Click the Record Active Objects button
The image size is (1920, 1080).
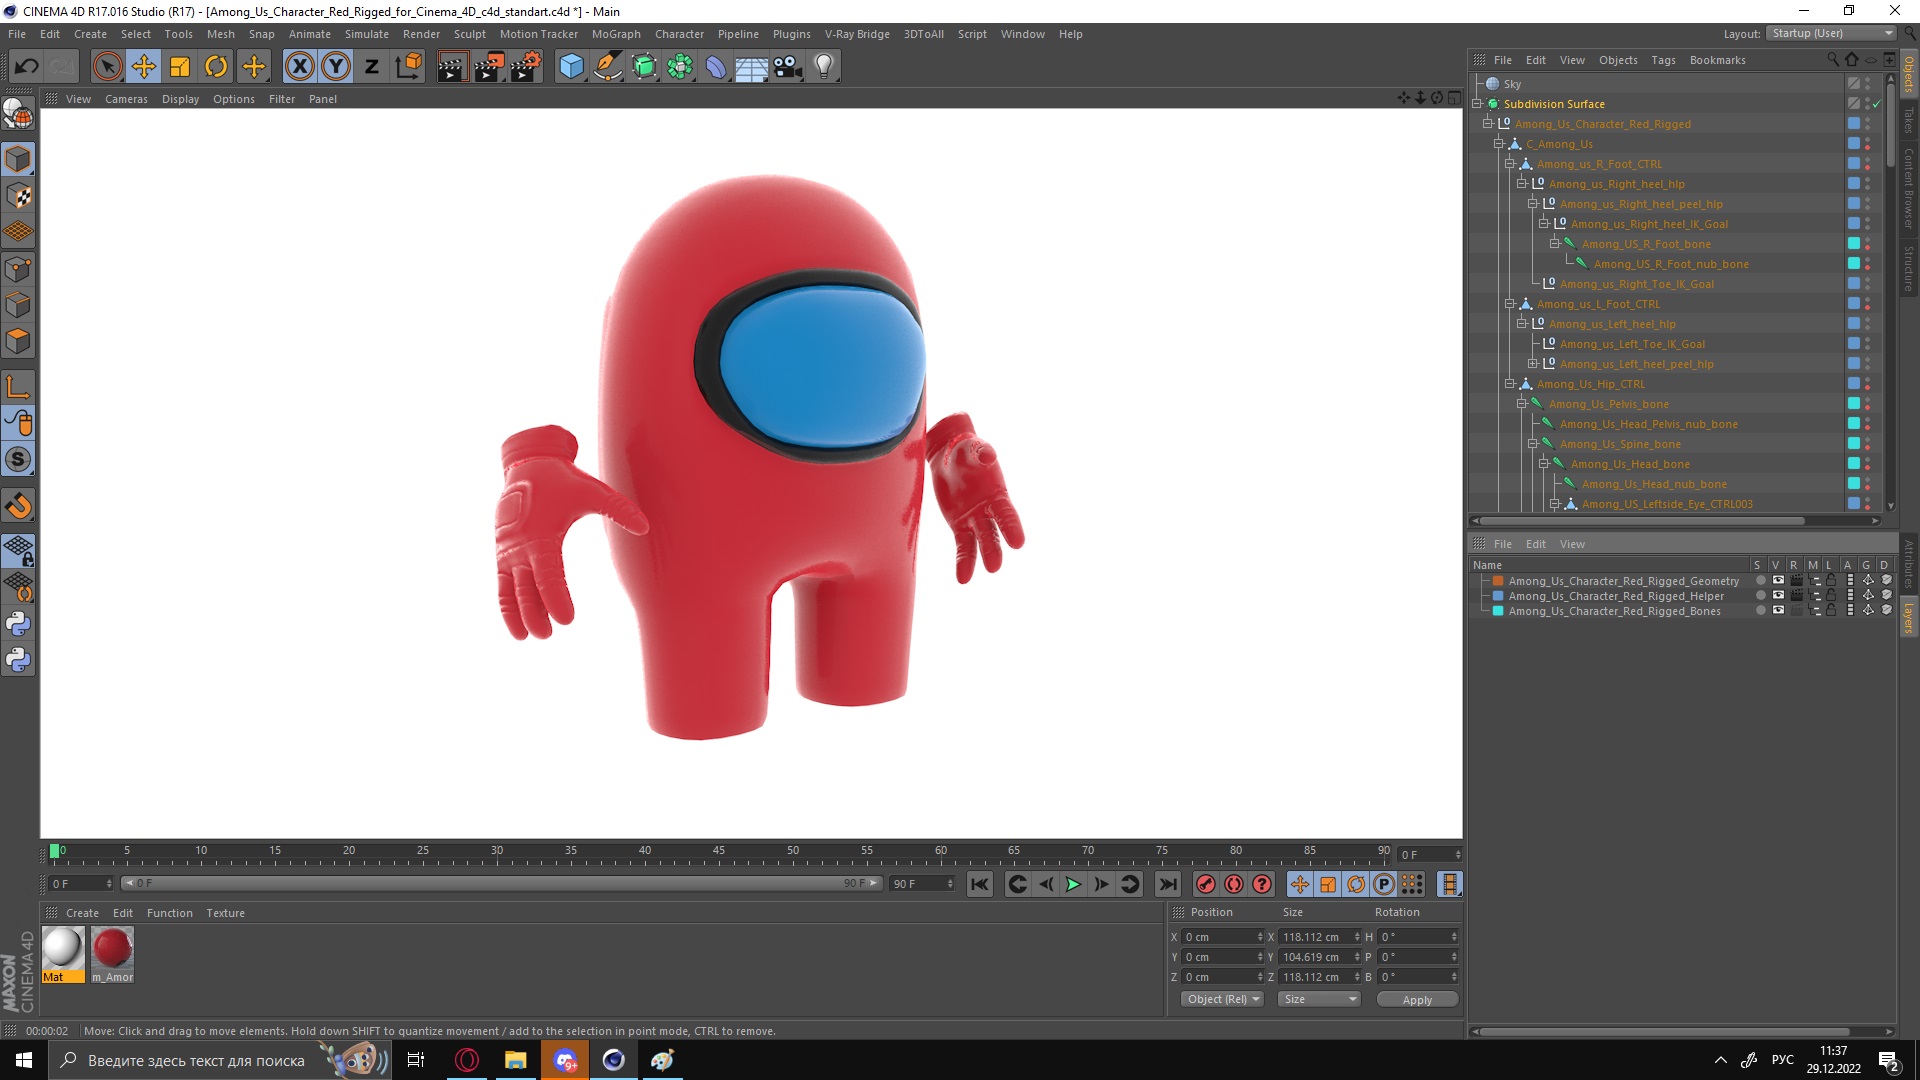coord(1206,884)
